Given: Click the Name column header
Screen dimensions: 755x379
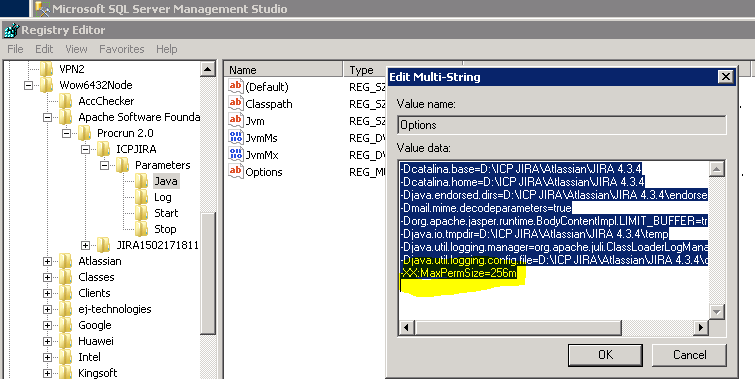Looking at the screenshot, I should [x=284, y=70].
